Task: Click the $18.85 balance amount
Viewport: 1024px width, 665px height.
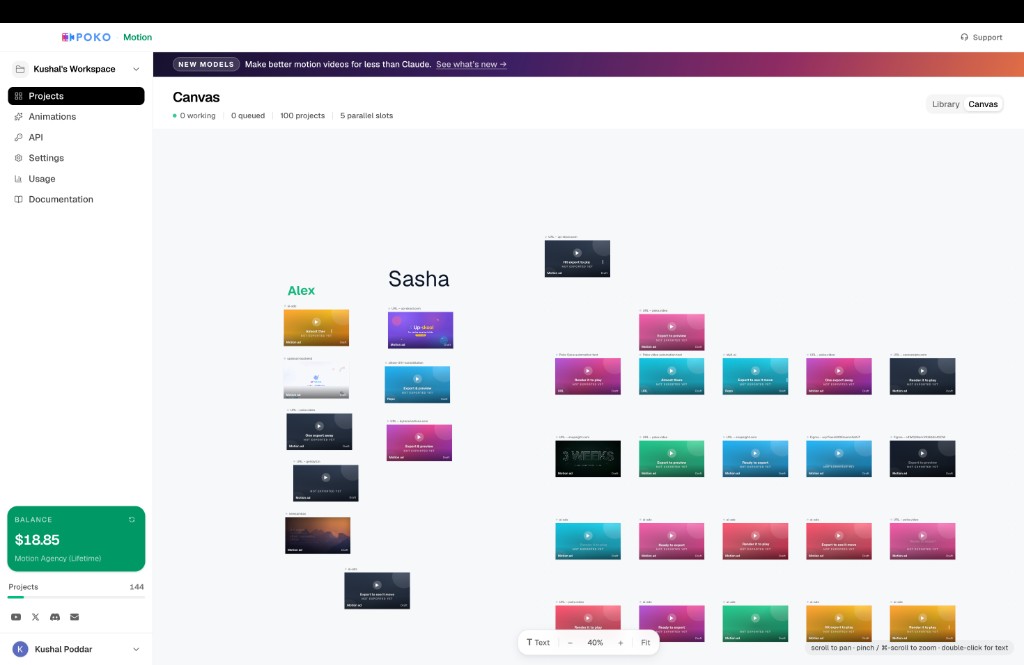Action: click(x=37, y=540)
